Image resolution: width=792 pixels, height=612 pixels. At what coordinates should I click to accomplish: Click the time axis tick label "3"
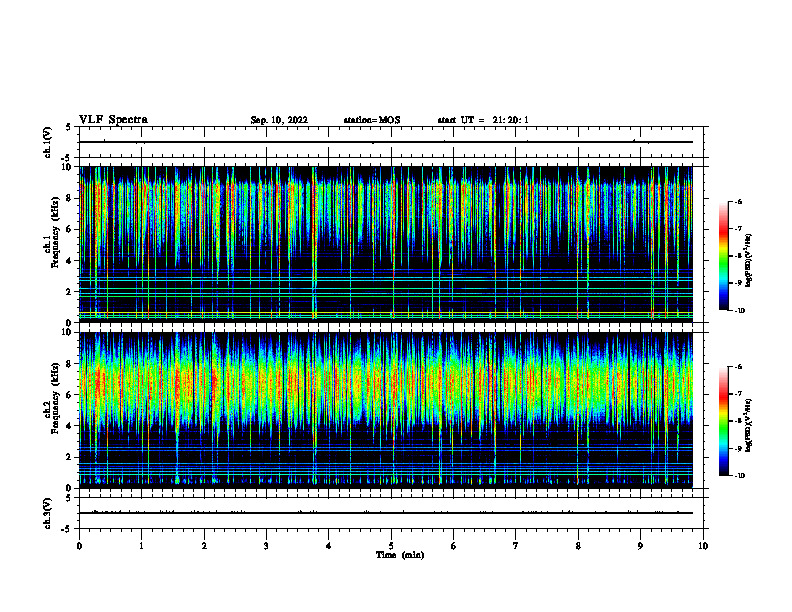click(x=266, y=546)
